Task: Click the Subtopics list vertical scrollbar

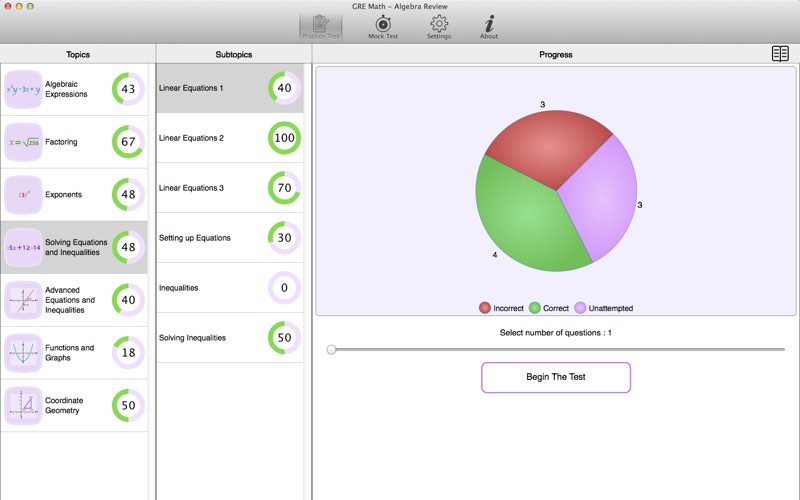Action: pyautogui.click(x=307, y=282)
